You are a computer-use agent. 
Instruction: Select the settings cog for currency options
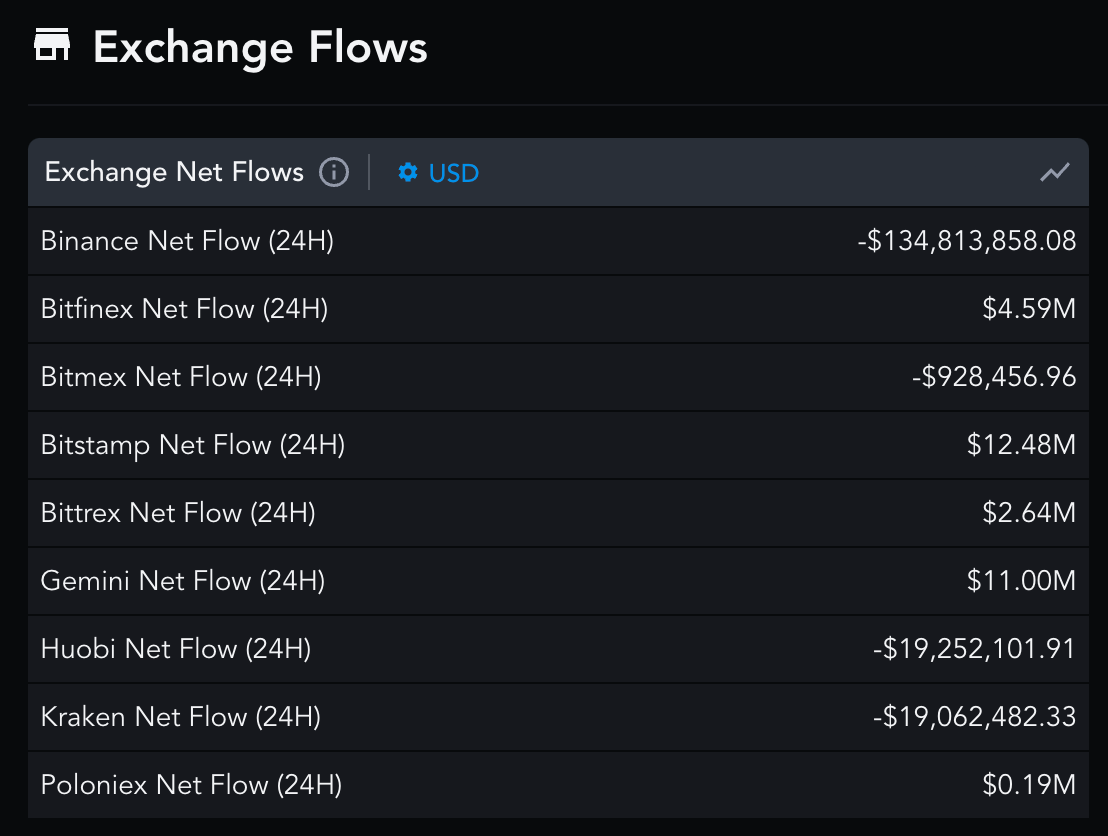tap(408, 172)
